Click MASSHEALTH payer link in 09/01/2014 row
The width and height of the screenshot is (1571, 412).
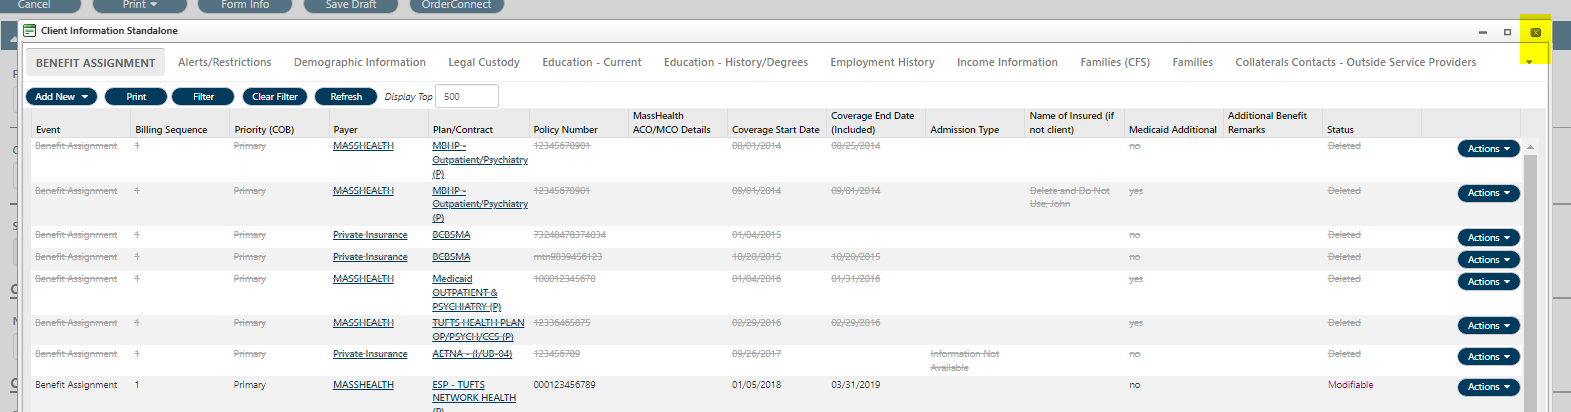[363, 191]
